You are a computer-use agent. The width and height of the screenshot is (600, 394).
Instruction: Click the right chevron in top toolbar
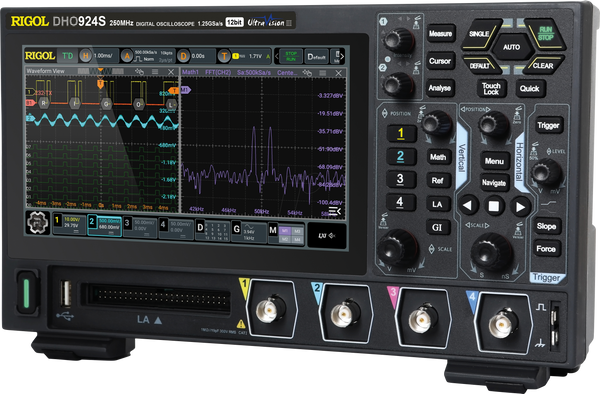[x=342, y=57]
